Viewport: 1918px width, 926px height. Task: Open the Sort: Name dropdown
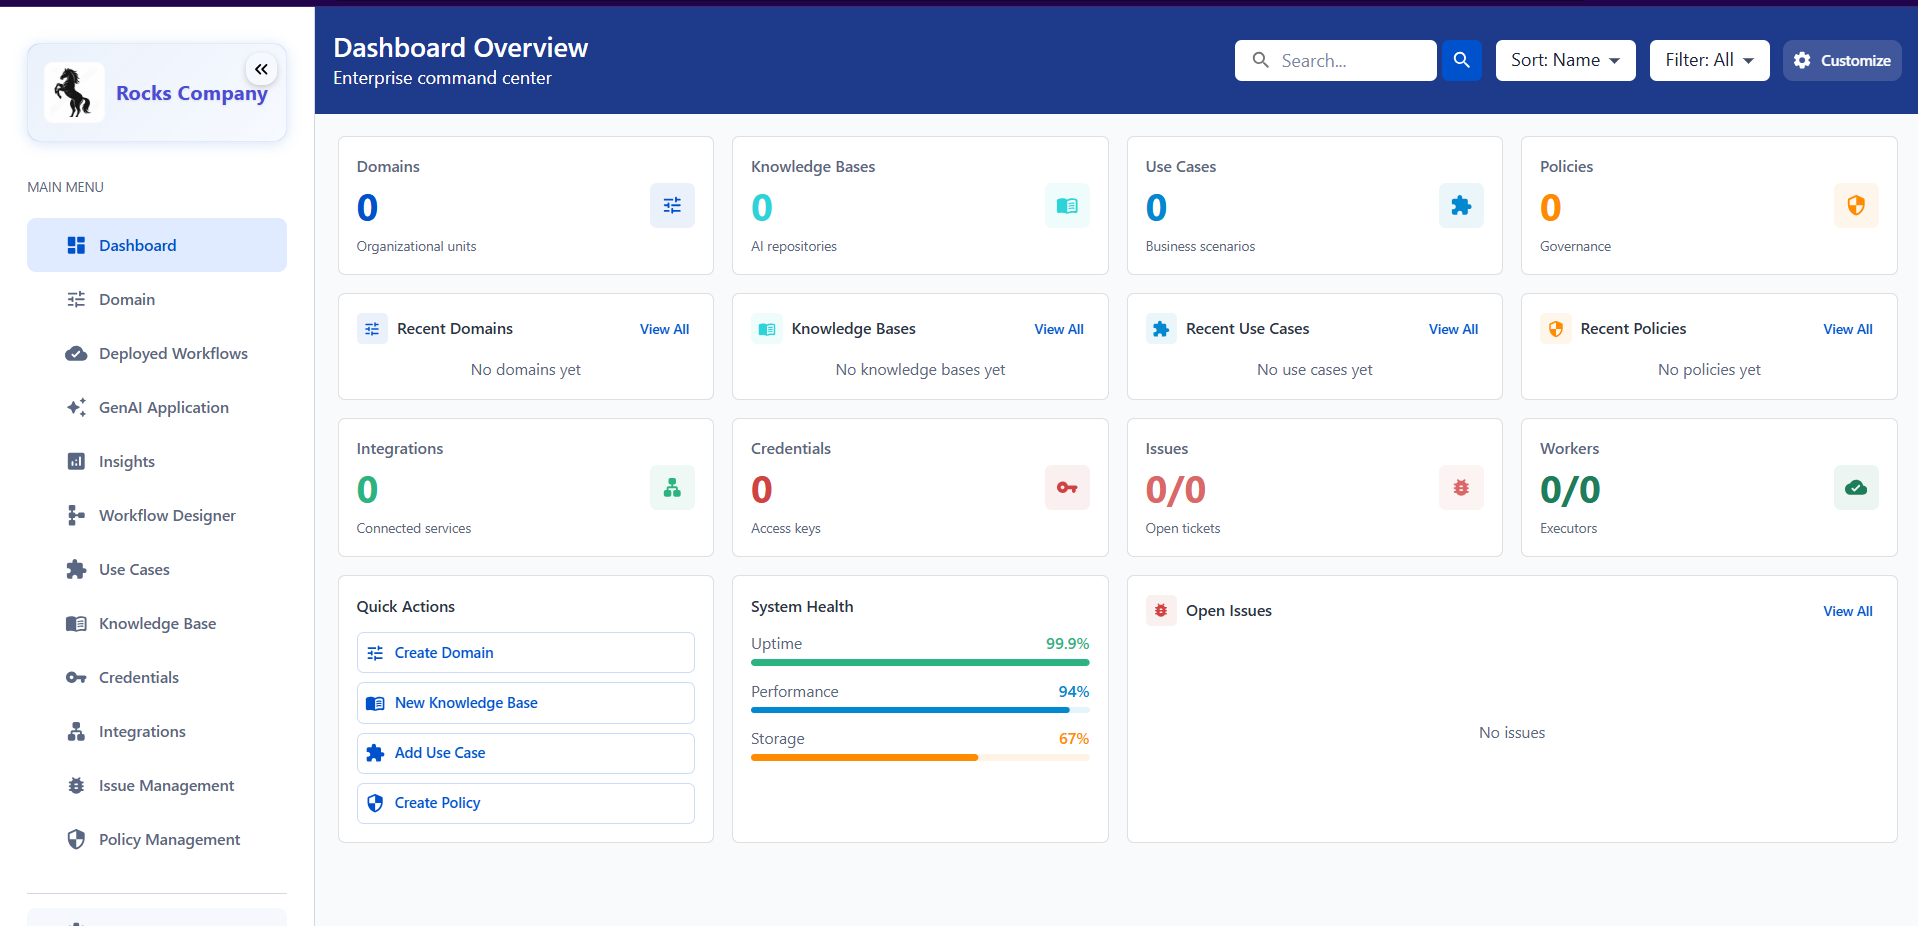(1565, 60)
